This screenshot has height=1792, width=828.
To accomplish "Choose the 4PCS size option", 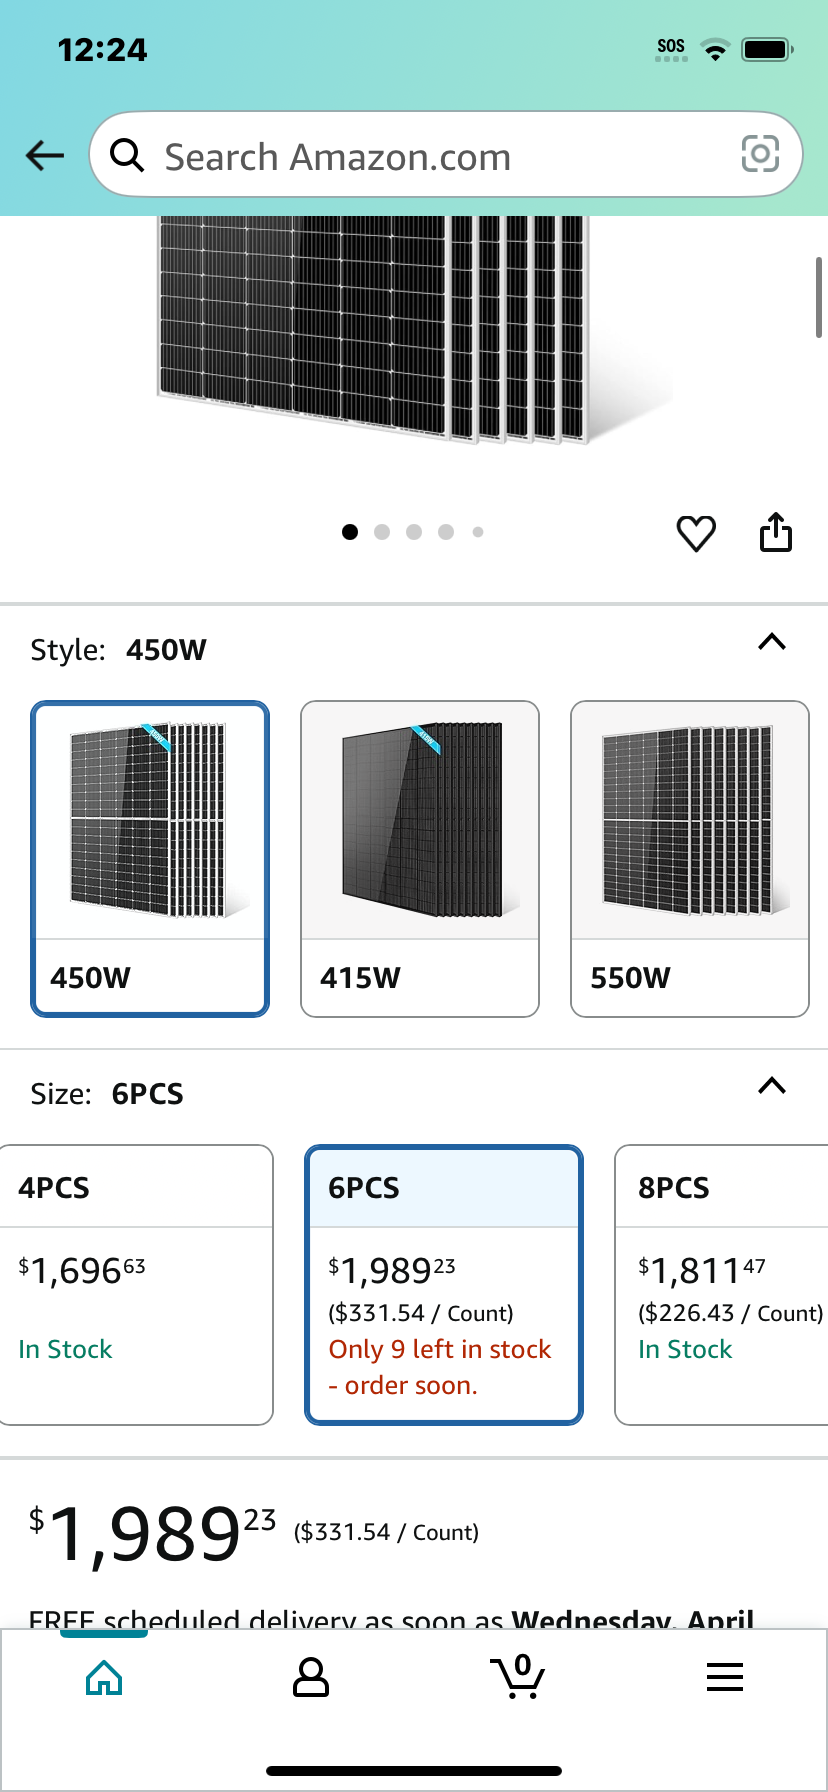I will (x=135, y=1285).
